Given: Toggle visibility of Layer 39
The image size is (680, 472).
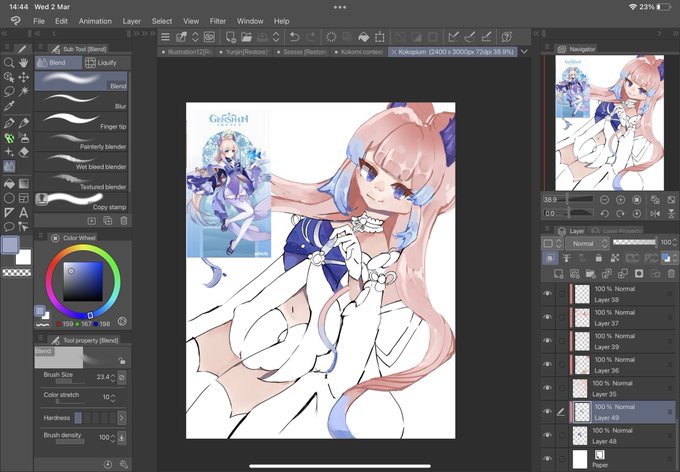Looking at the screenshot, I should [x=547, y=341].
